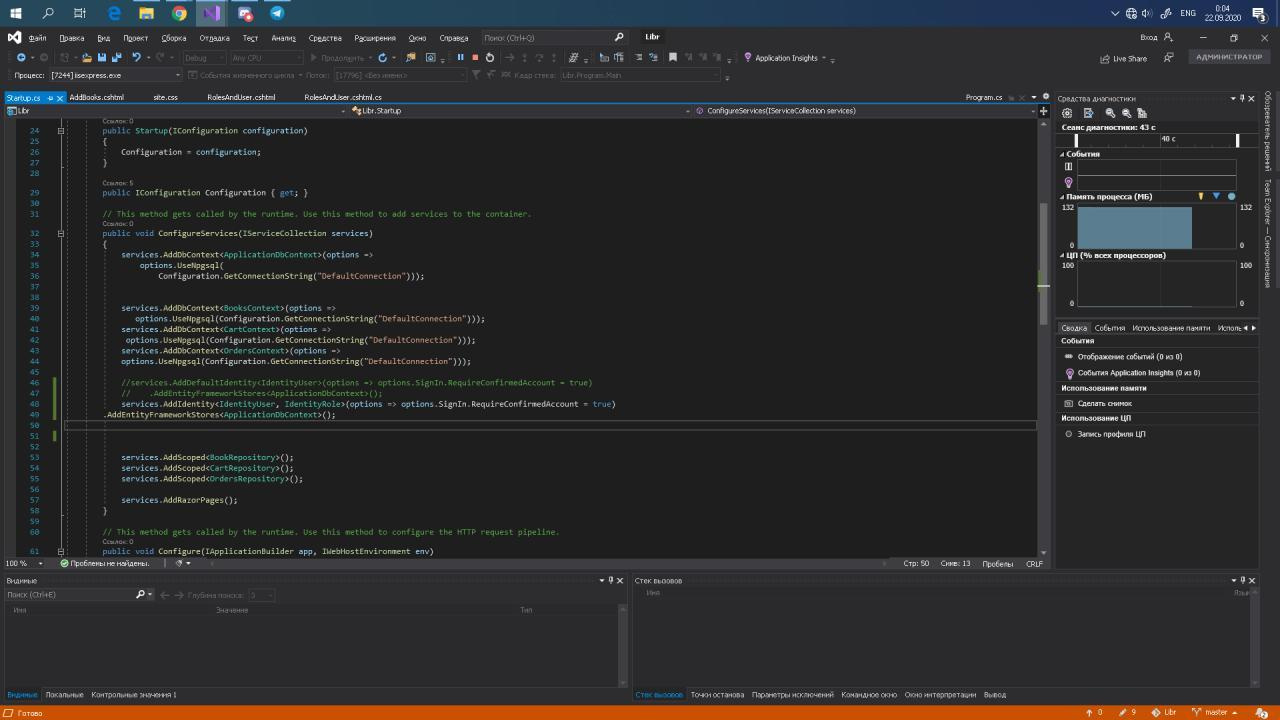1280x720 pixels.
Task: Open the Process dropdown iisexpress.exe
Action: click(x=115, y=75)
